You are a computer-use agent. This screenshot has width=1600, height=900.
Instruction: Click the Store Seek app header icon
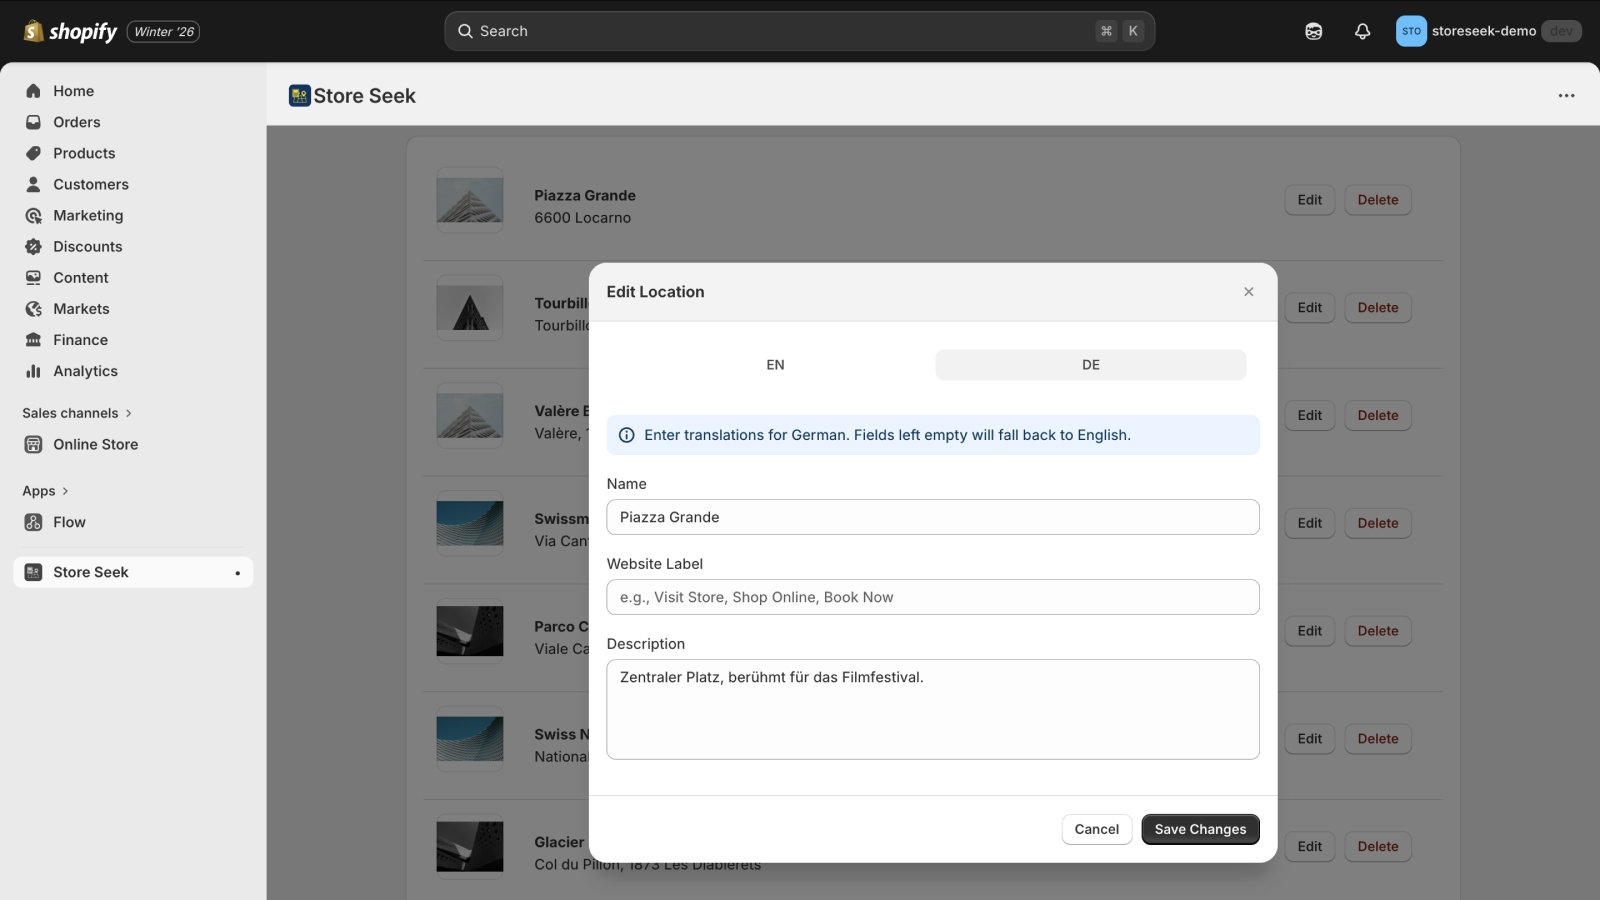pyautogui.click(x=299, y=96)
